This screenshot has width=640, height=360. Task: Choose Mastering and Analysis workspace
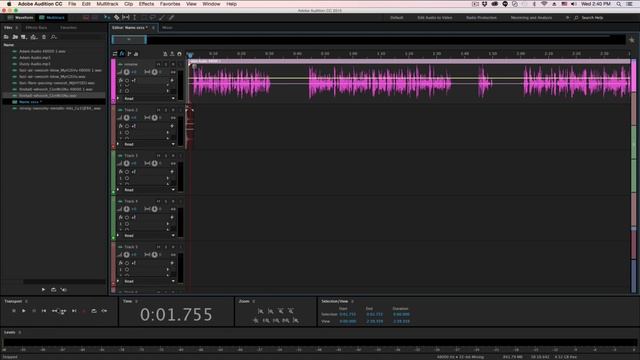[x=531, y=18]
